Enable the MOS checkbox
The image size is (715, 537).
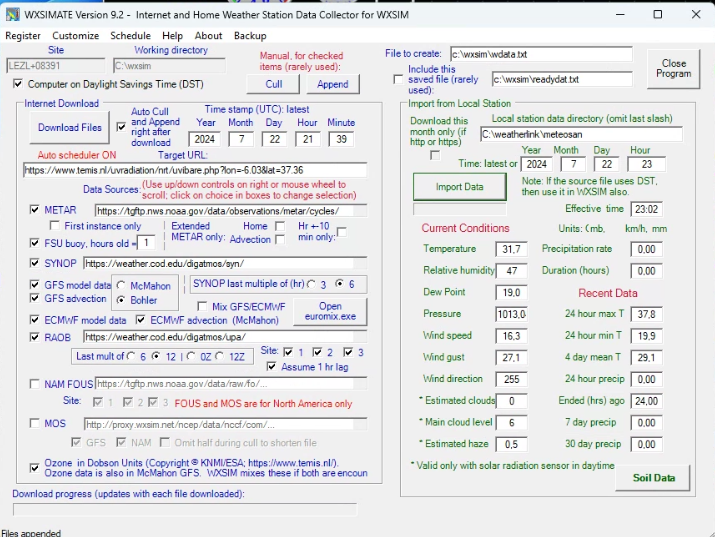click(x=34, y=423)
